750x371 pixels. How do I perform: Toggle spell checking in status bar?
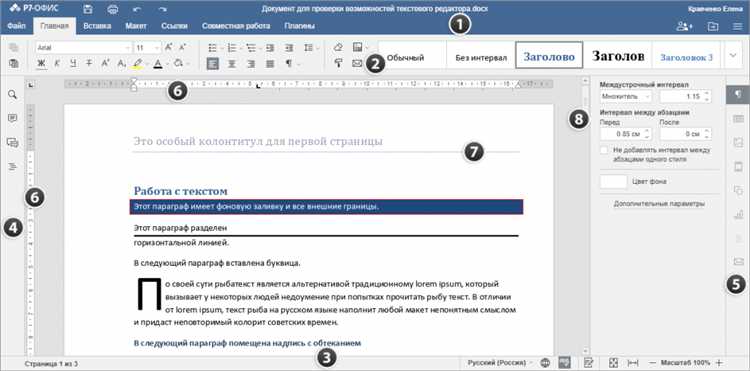tap(565, 362)
